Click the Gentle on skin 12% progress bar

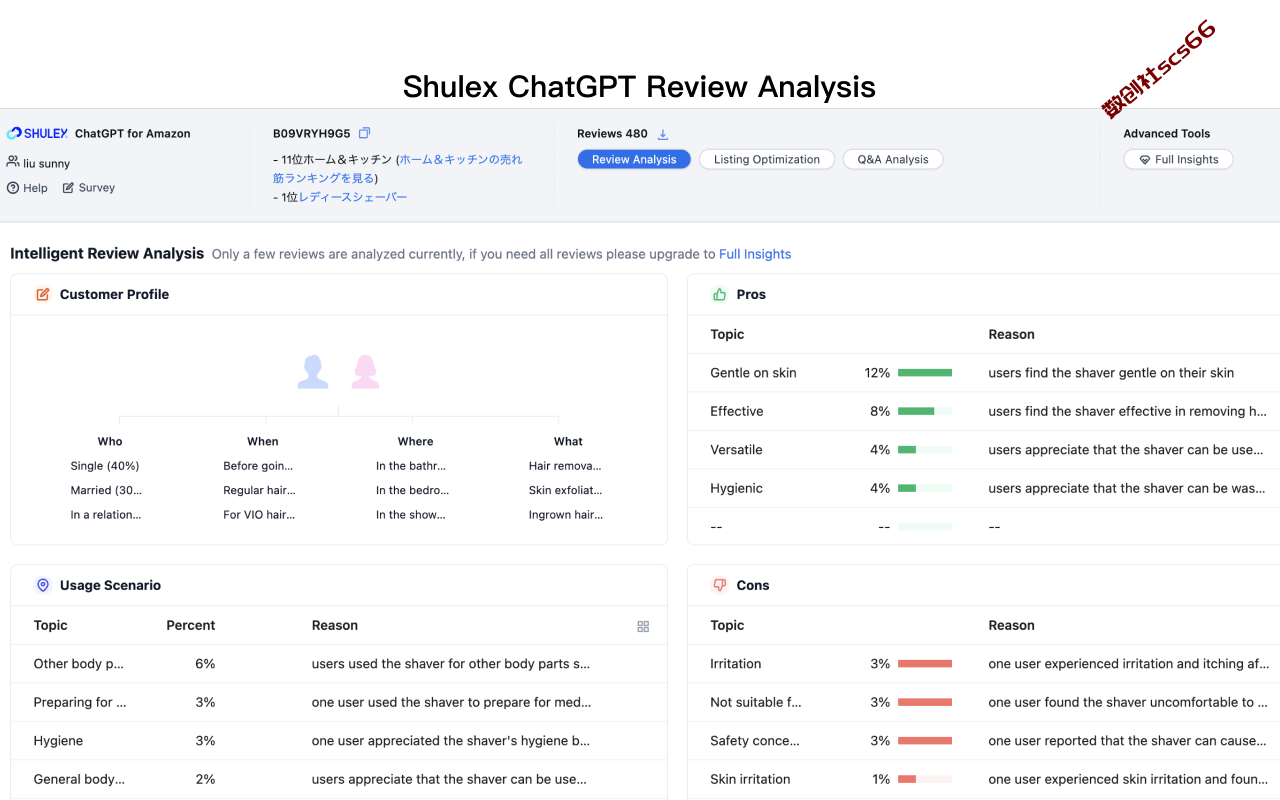tap(925, 373)
